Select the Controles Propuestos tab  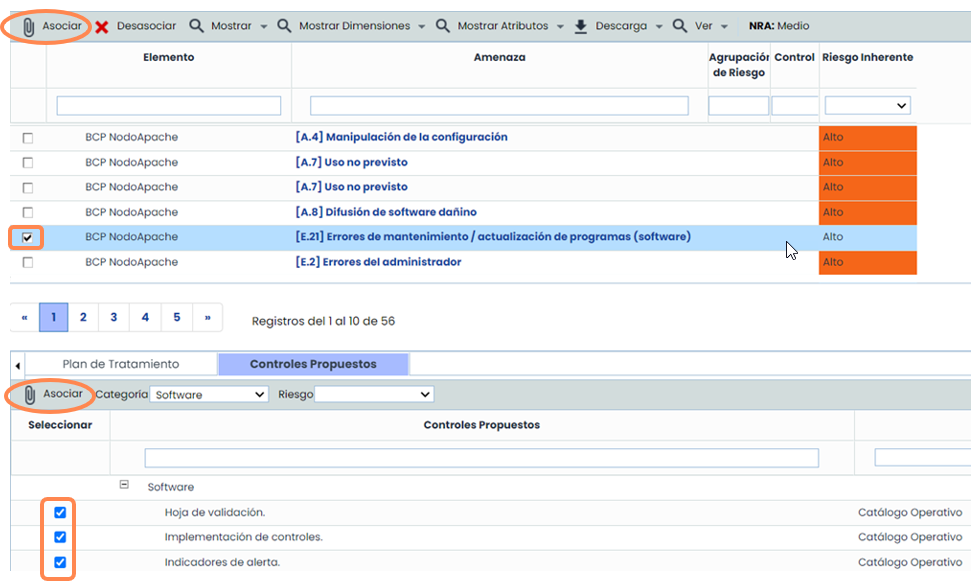coord(313,364)
